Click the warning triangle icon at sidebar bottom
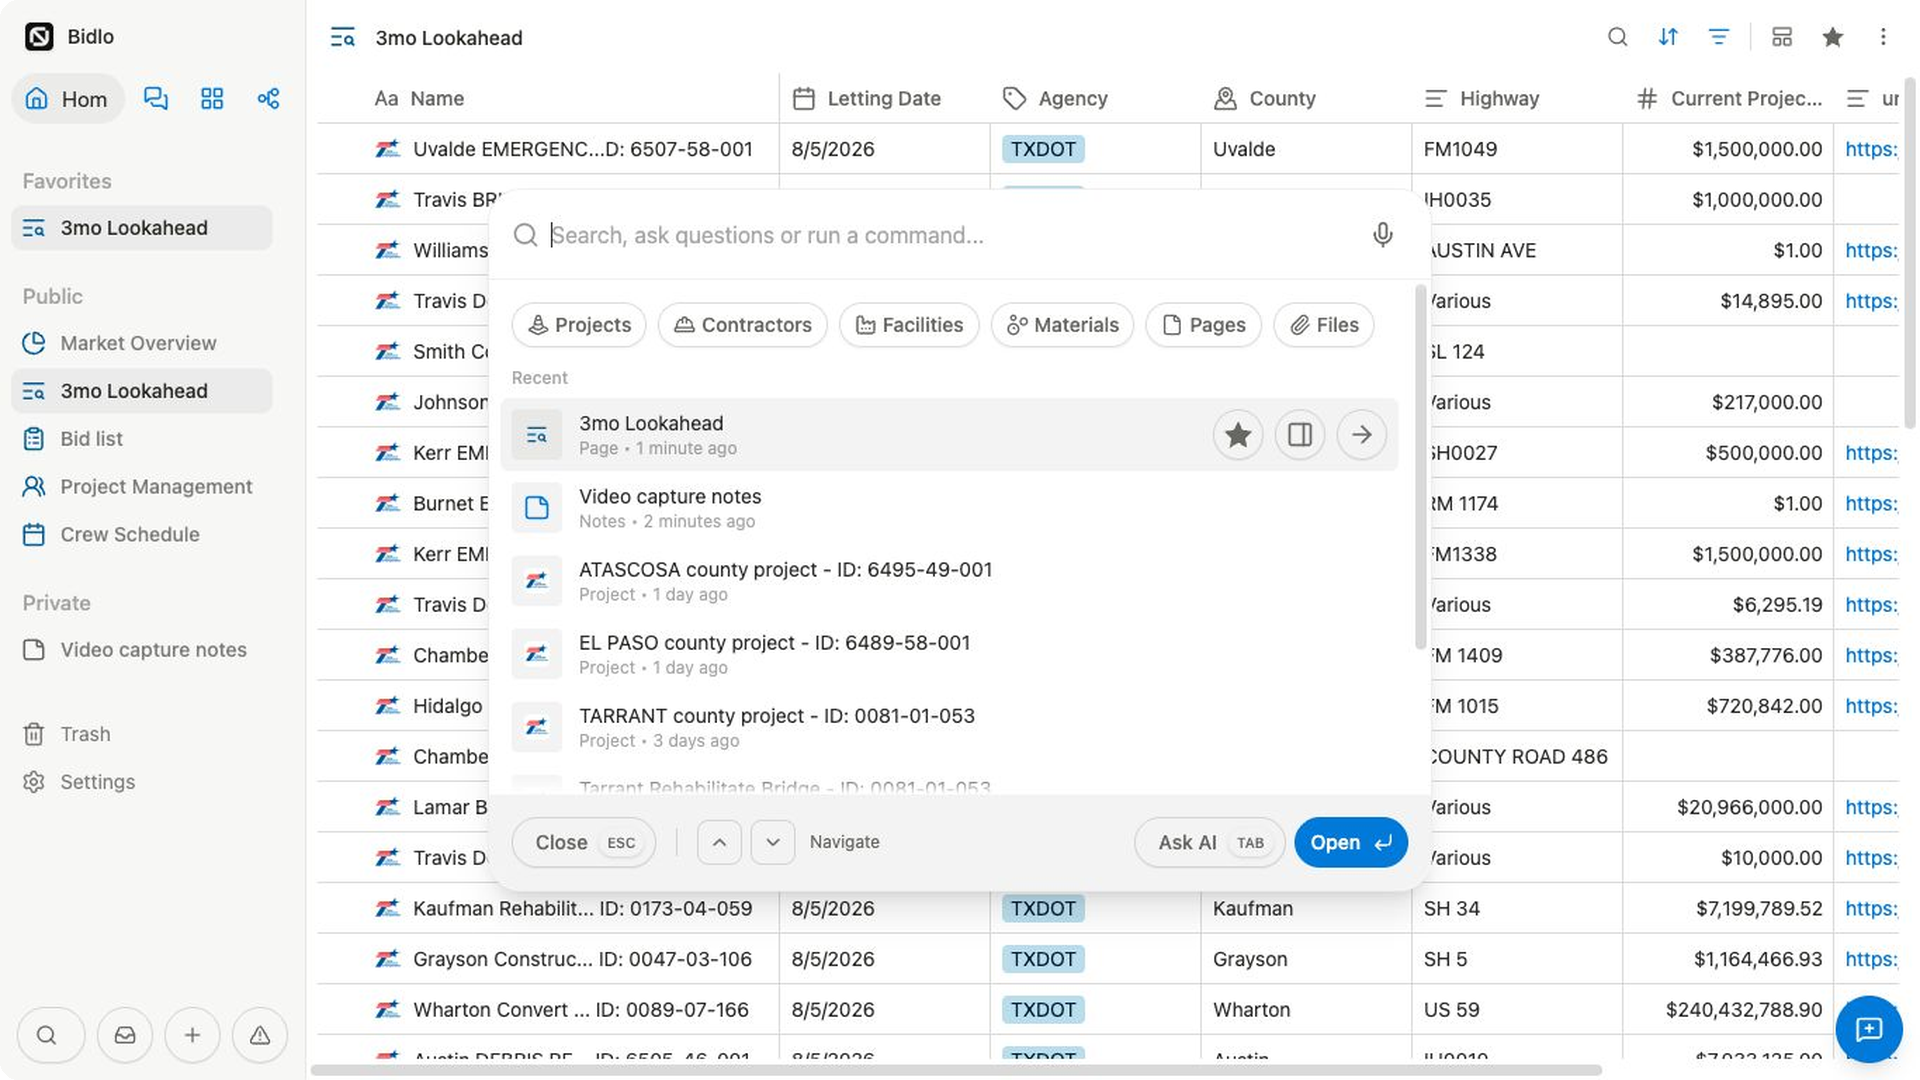This screenshot has height=1080, width=1920. pos(260,1035)
